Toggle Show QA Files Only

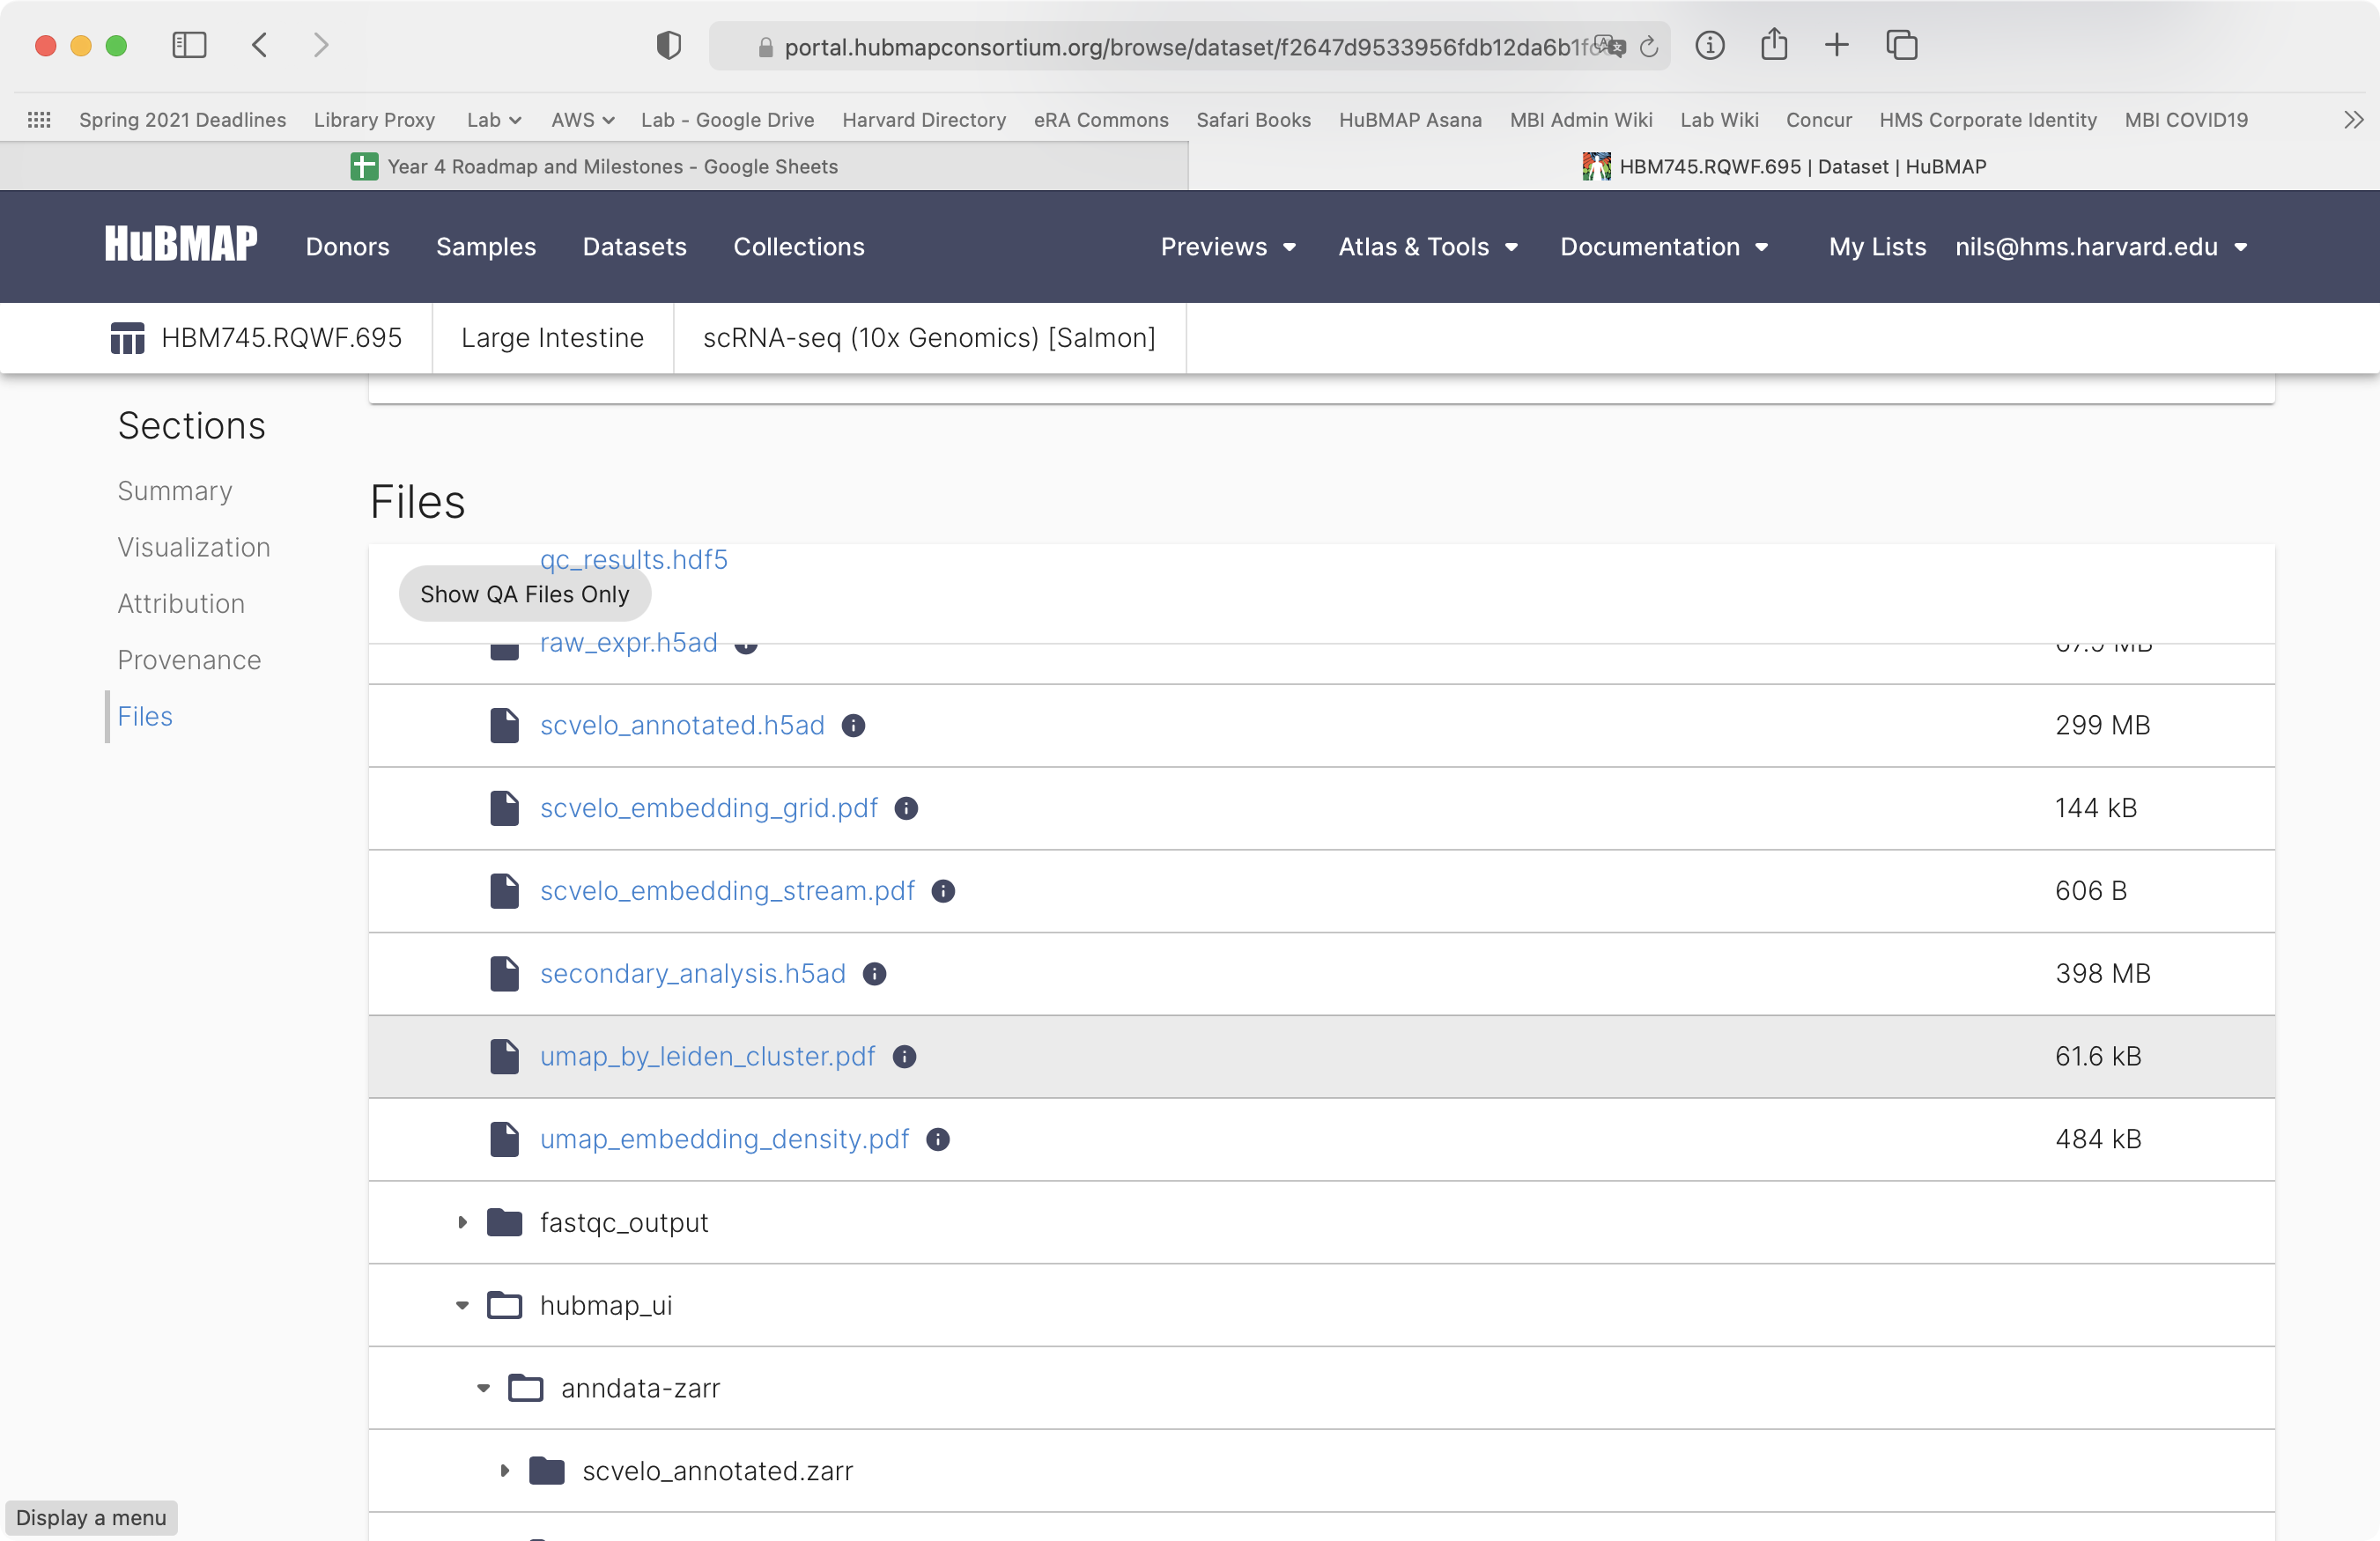pos(524,593)
